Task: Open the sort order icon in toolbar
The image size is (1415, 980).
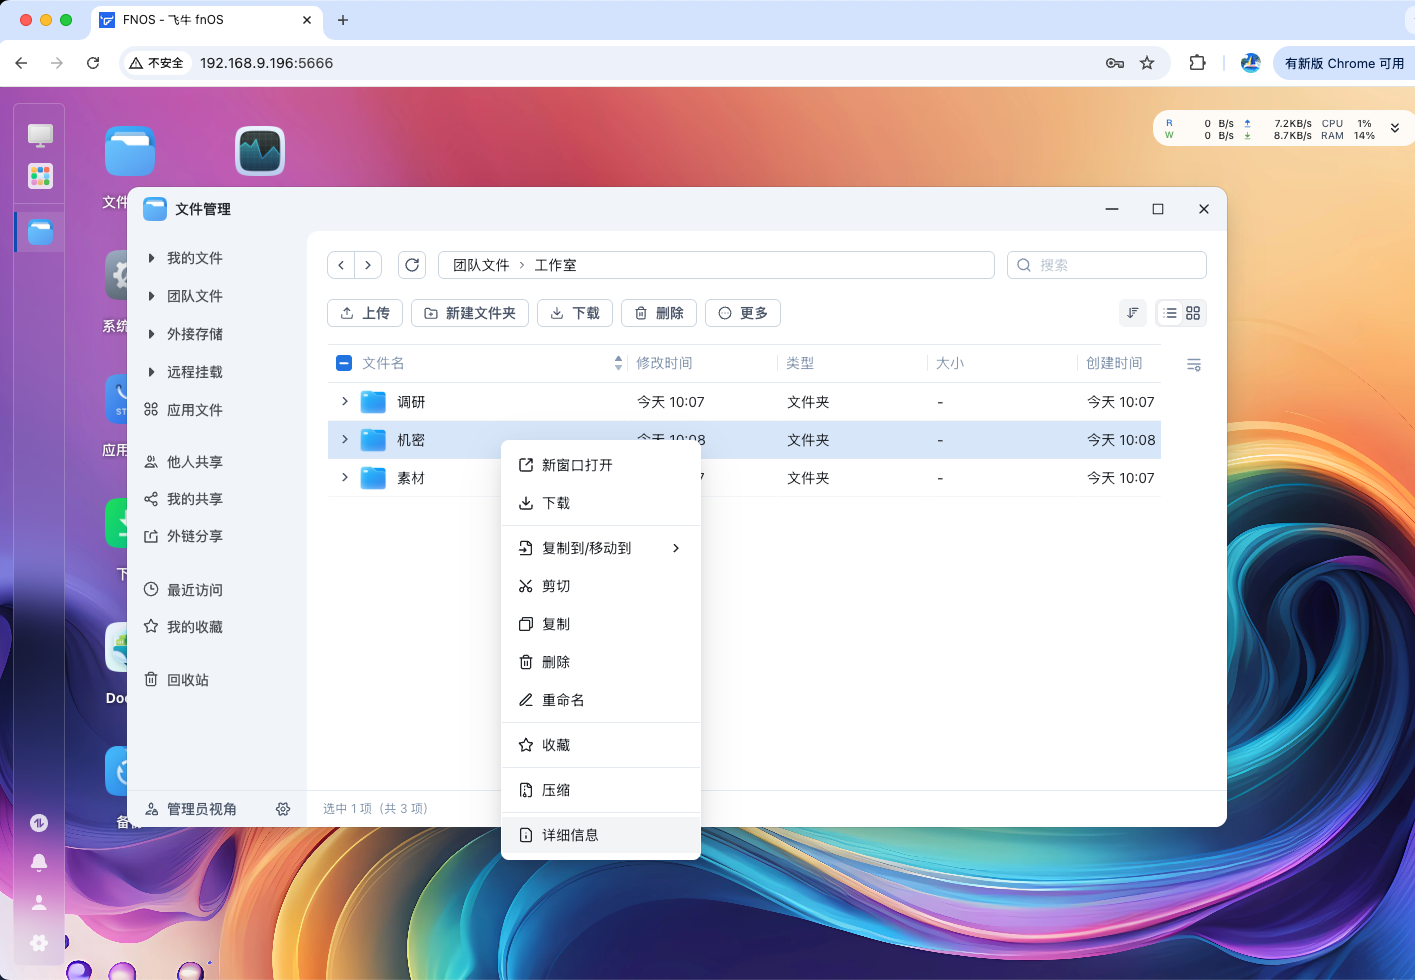Action: pos(1132,313)
